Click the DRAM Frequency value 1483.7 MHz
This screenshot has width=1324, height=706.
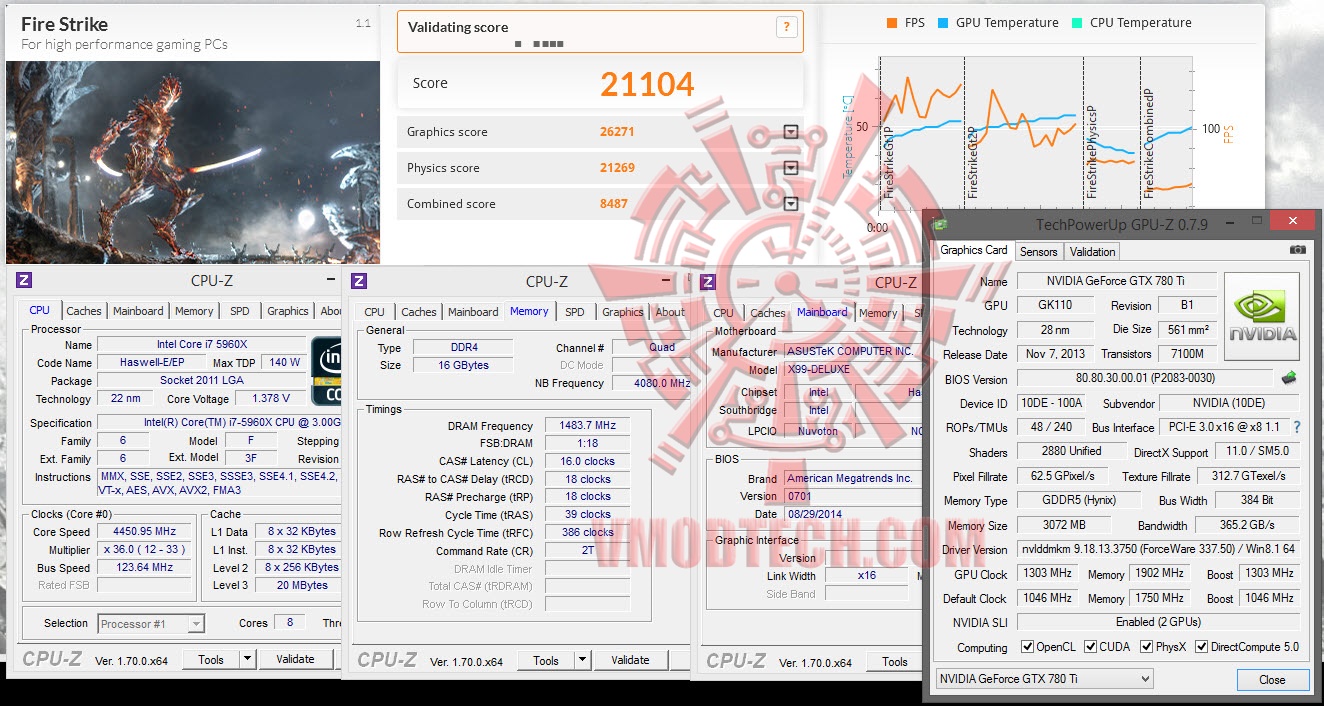(x=588, y=425)
